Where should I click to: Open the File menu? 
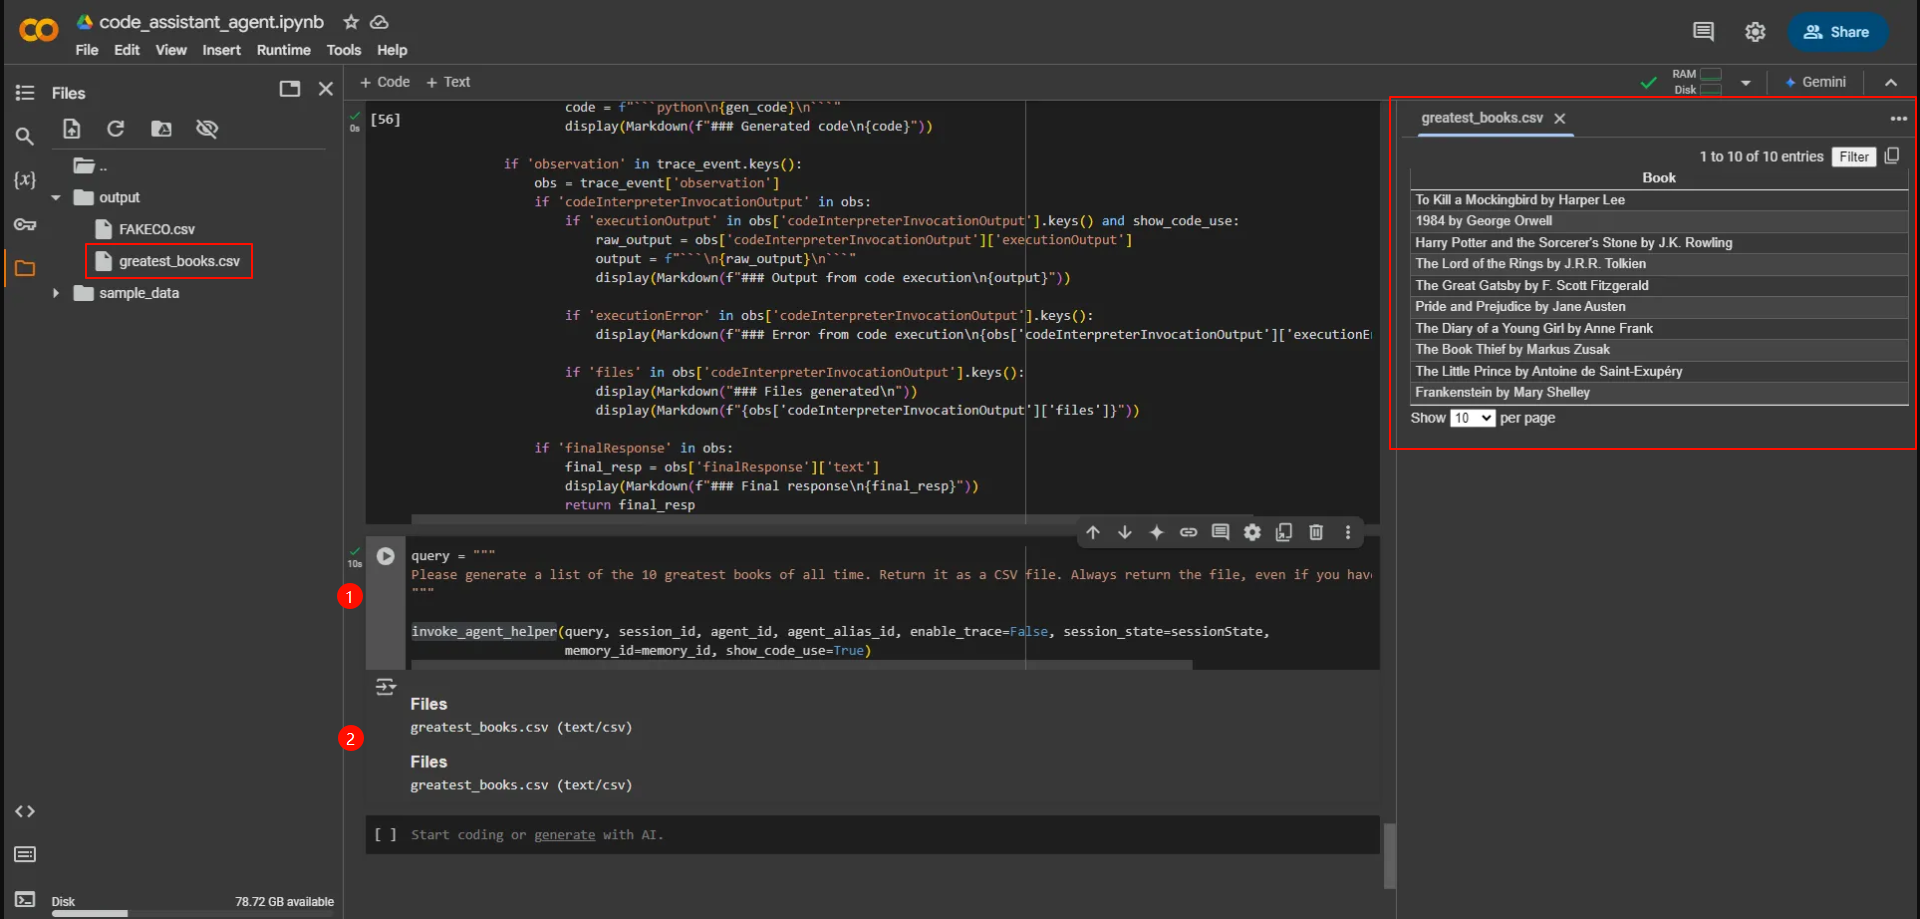point(87,50)
